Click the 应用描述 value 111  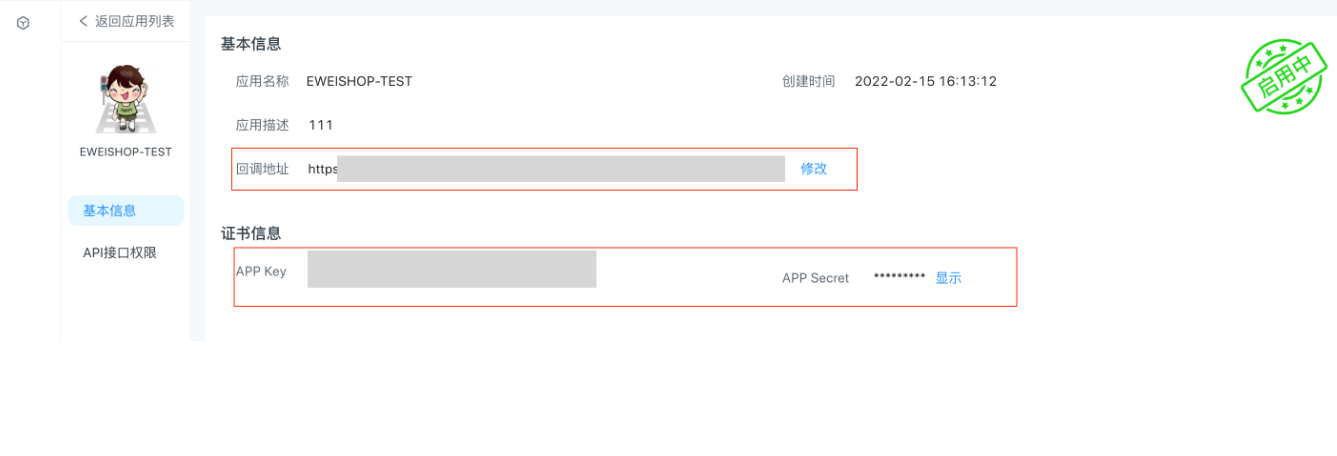pos(321,125)
